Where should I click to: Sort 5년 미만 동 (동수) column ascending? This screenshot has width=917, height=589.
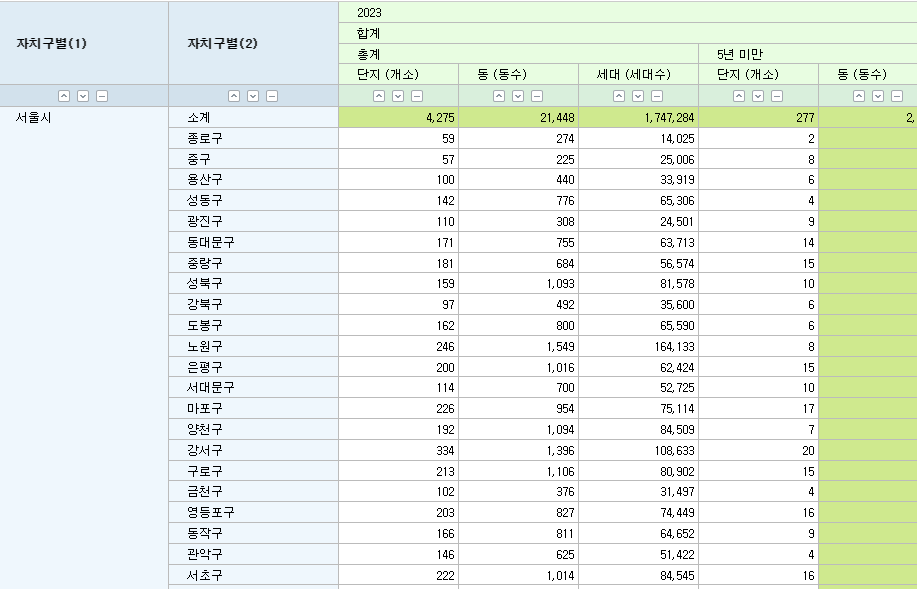[859, 96]
